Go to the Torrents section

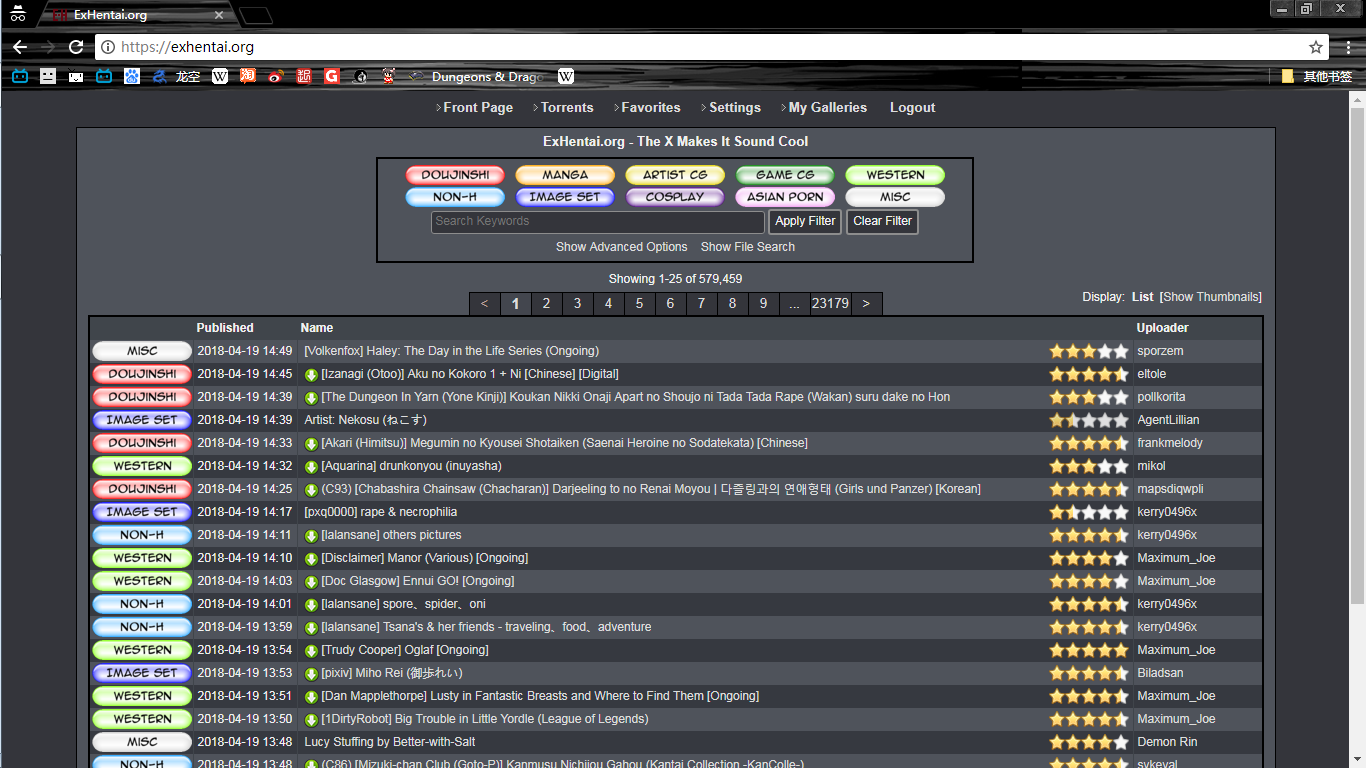[567, 108]
